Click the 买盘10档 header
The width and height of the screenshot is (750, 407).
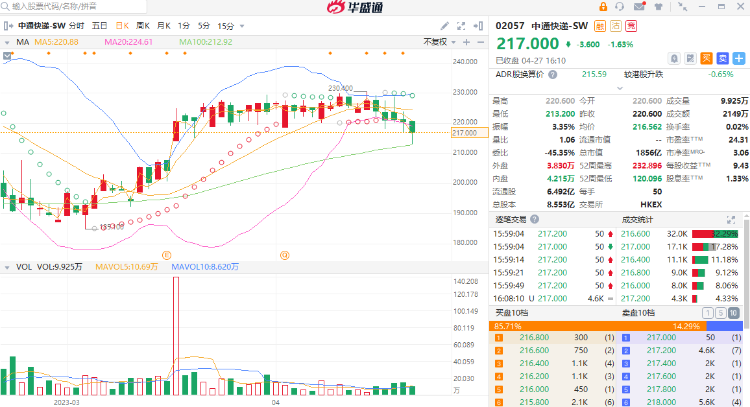coord(512,313)
